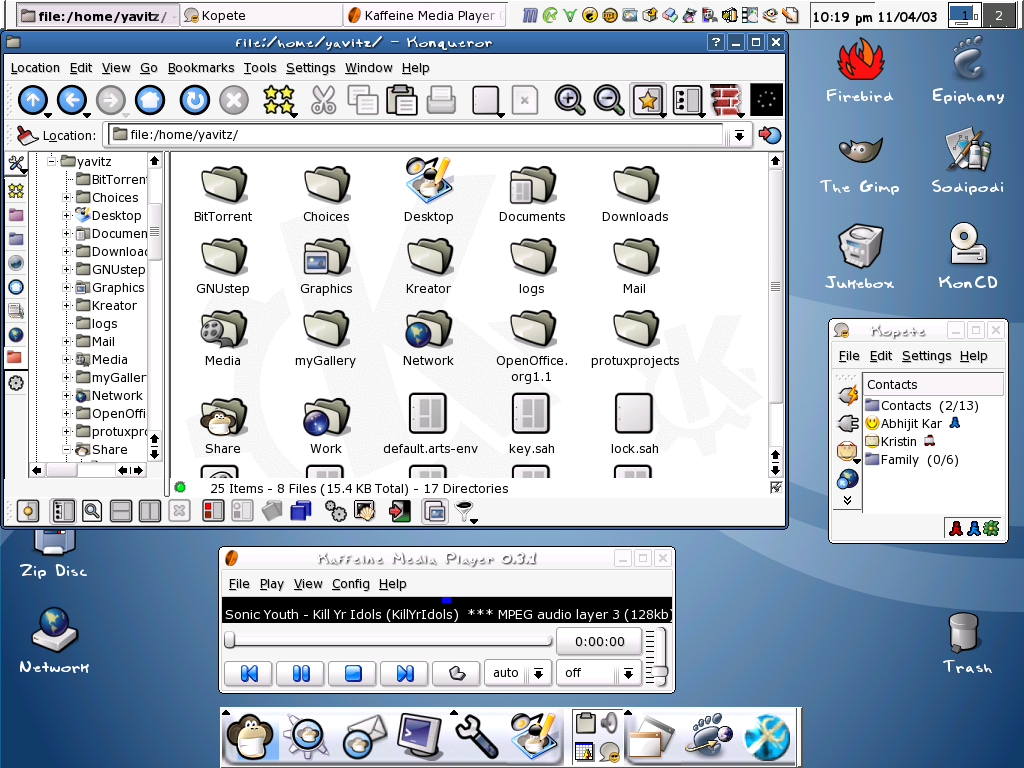Switch to virtual desktop 1 pager
The height and width of the screenshot is (768, 1024).
click(964, 16)
